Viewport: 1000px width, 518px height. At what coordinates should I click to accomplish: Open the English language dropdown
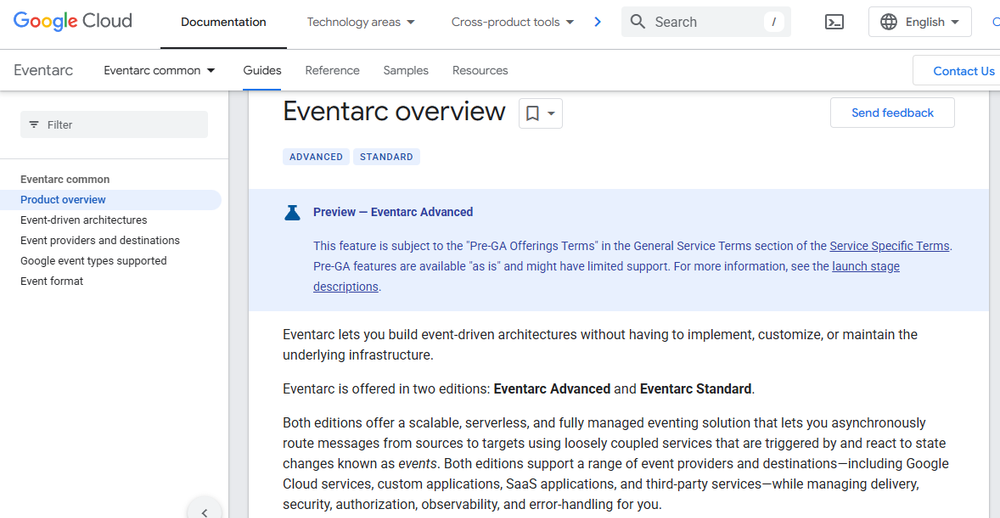pos(919,22)
